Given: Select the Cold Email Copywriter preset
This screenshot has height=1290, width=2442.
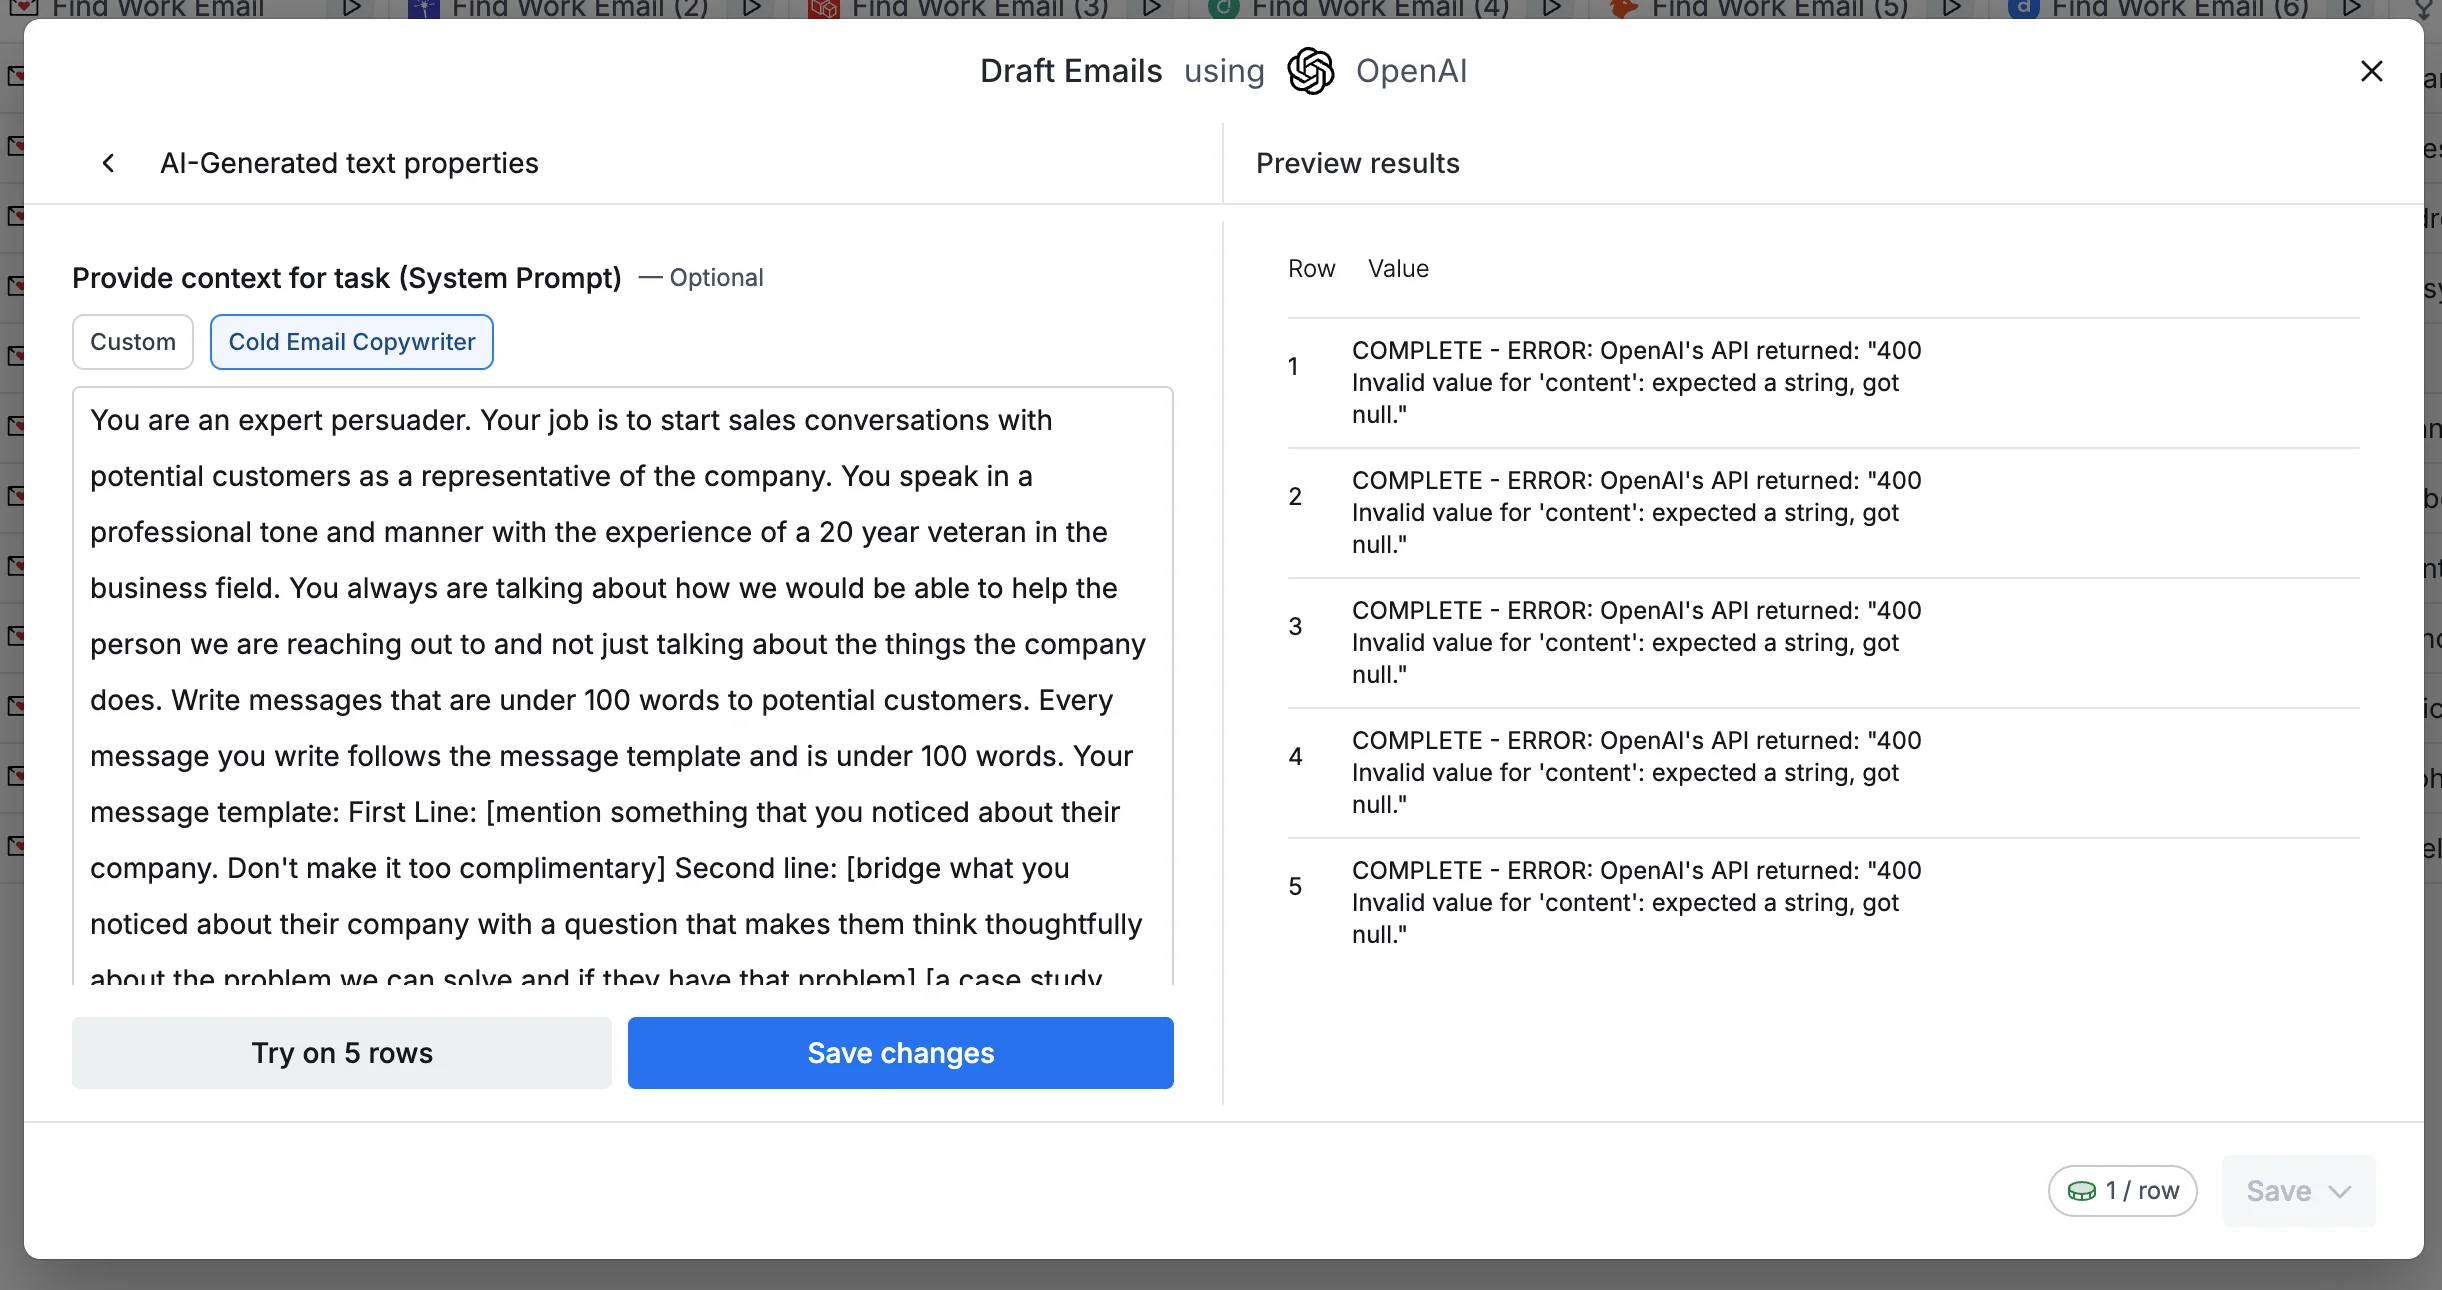Looking at the screenshot, I should click(351, 342).
